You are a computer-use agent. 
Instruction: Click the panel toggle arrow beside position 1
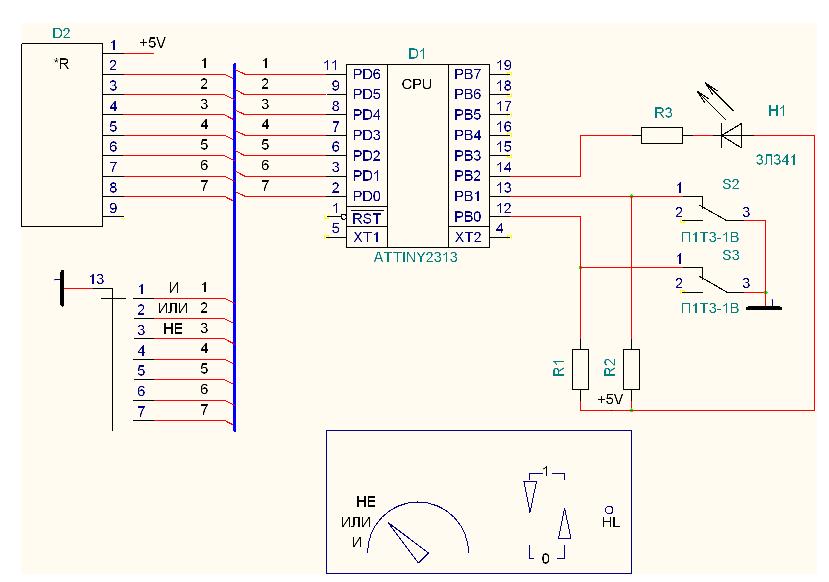tap(530, 493)
